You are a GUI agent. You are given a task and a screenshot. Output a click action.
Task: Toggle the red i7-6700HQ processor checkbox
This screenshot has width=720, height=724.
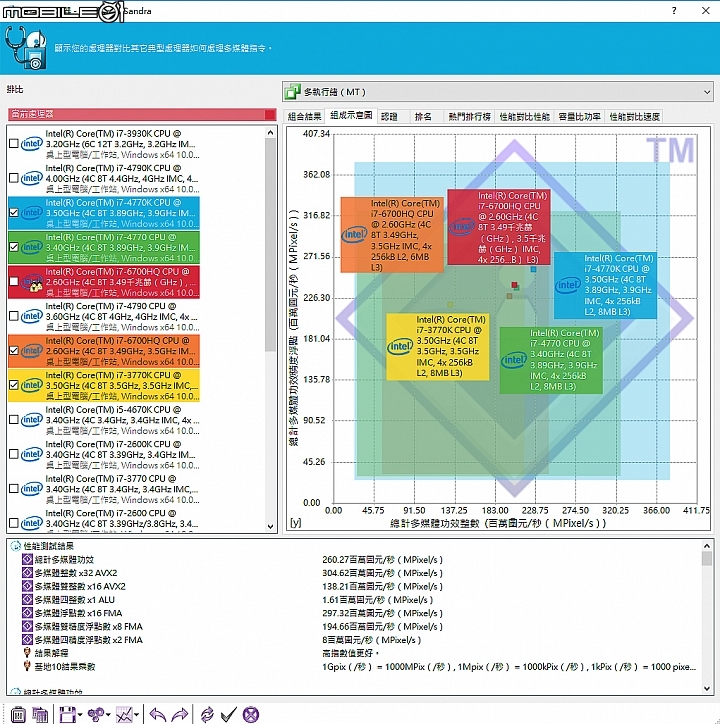point(14,282)
